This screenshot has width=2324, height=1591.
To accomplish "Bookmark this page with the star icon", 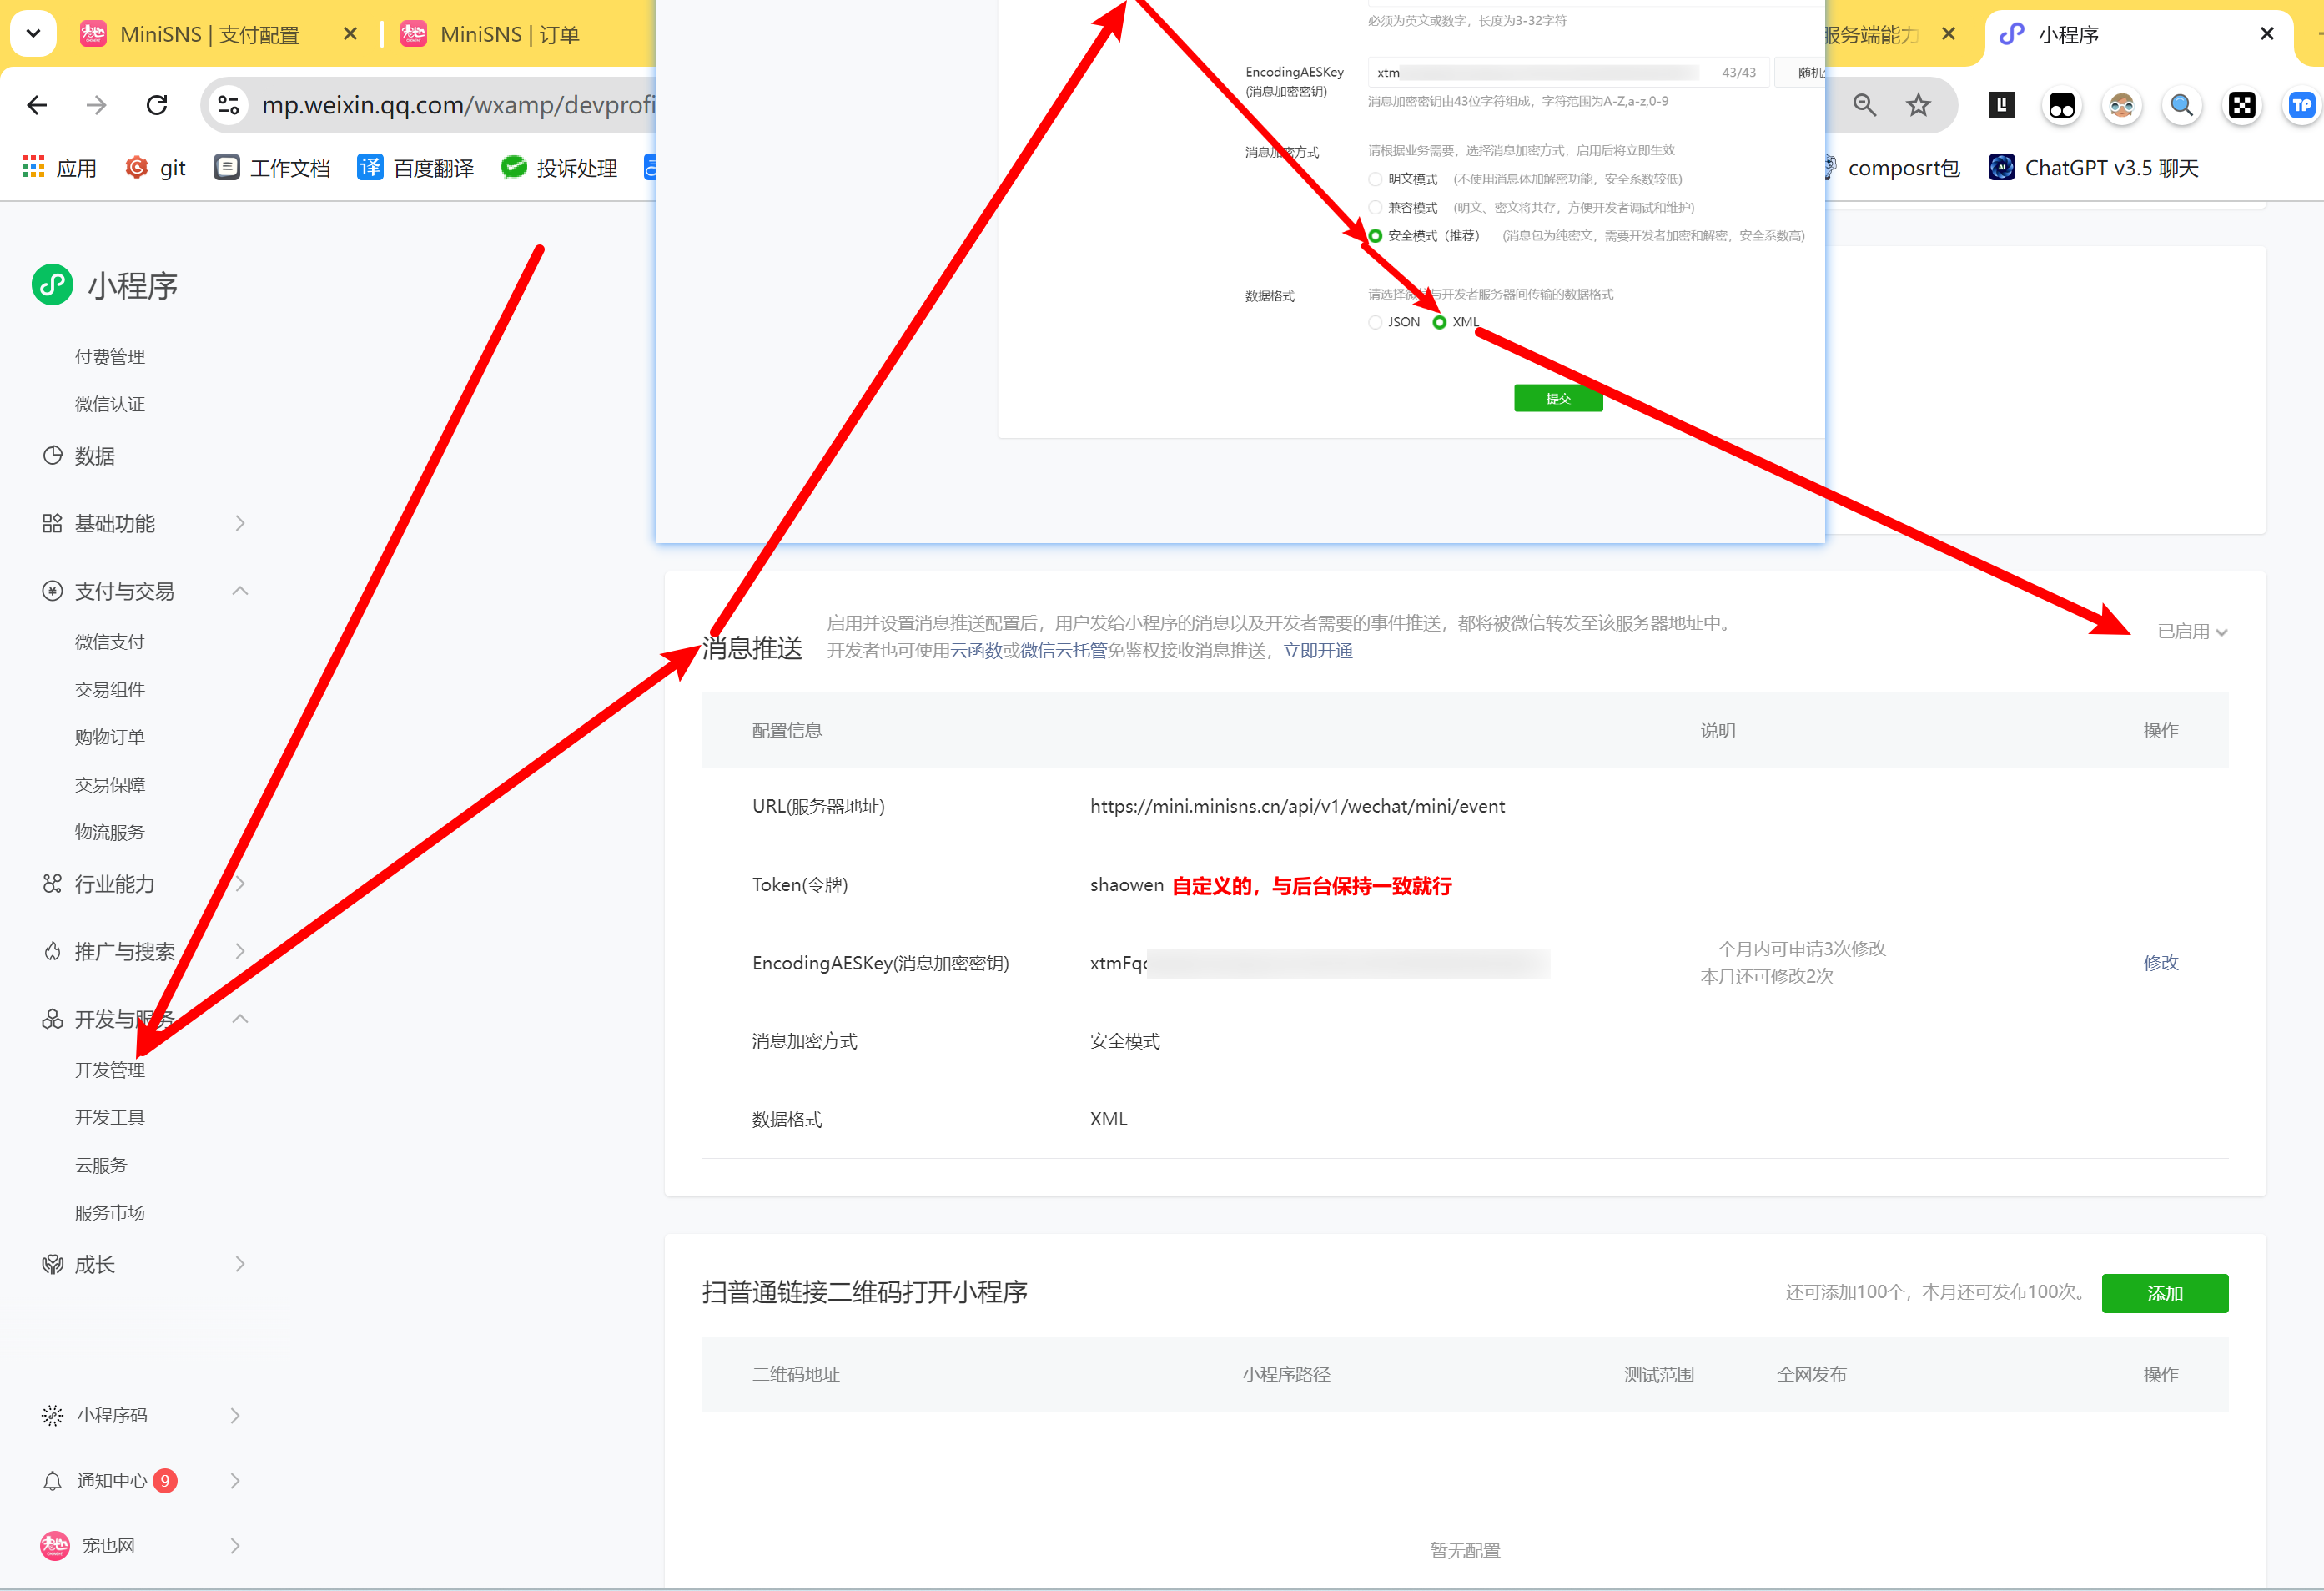I will [1918, 105].
